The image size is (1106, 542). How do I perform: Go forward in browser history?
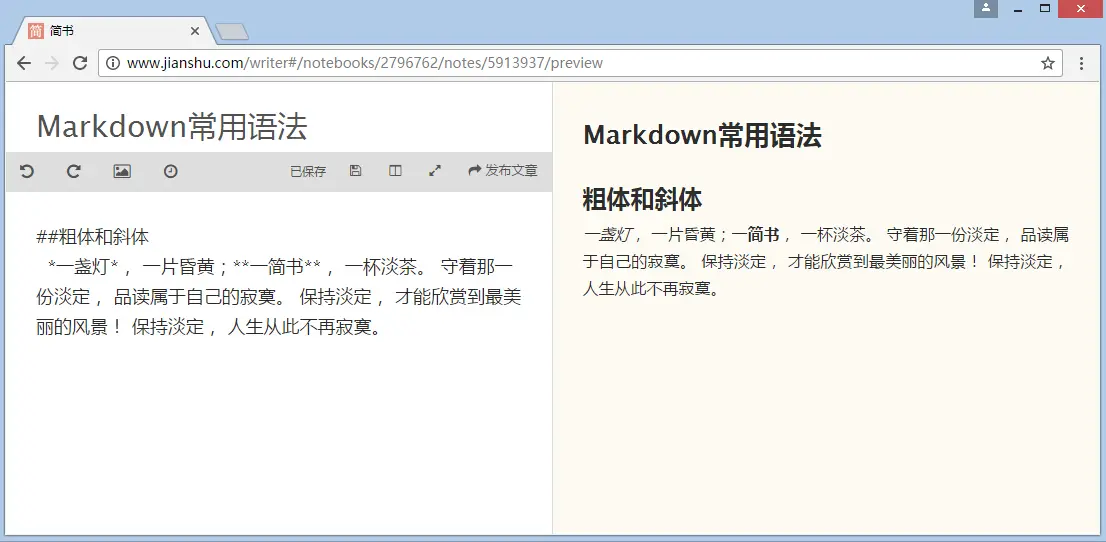(x=52, y=63)
